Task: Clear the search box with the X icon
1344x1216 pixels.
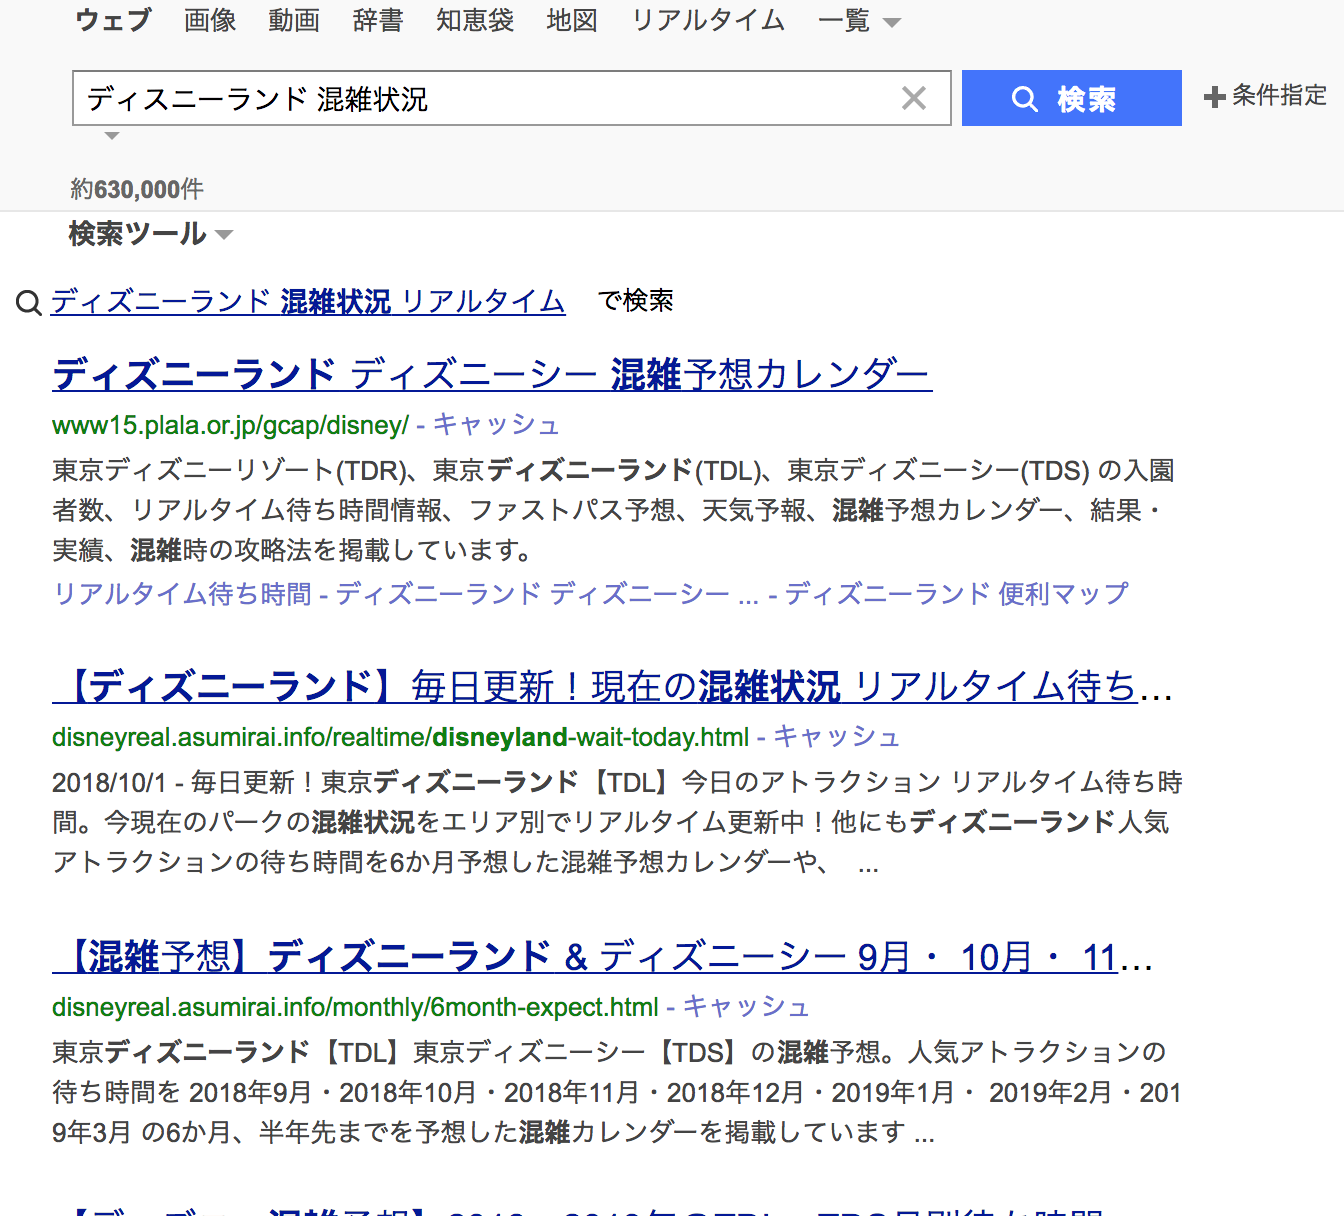Action: 913,98
